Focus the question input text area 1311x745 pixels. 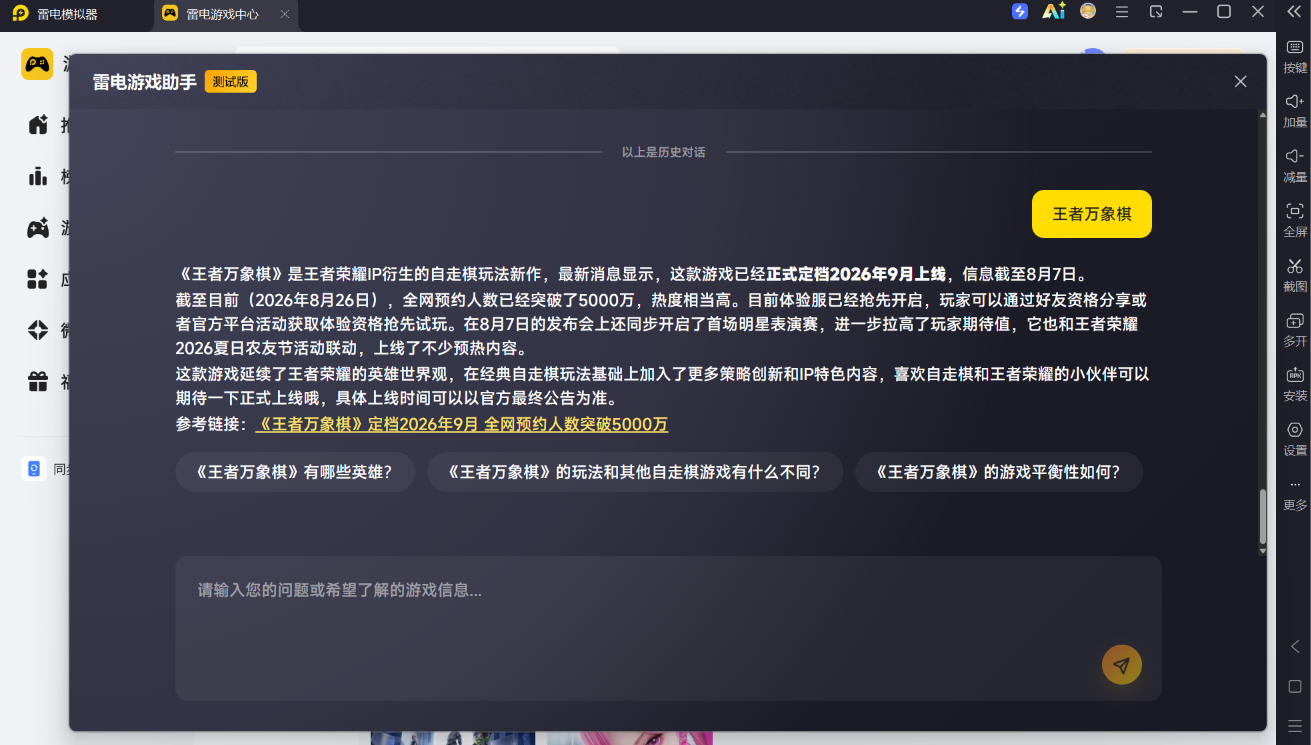tap(668, 628)
